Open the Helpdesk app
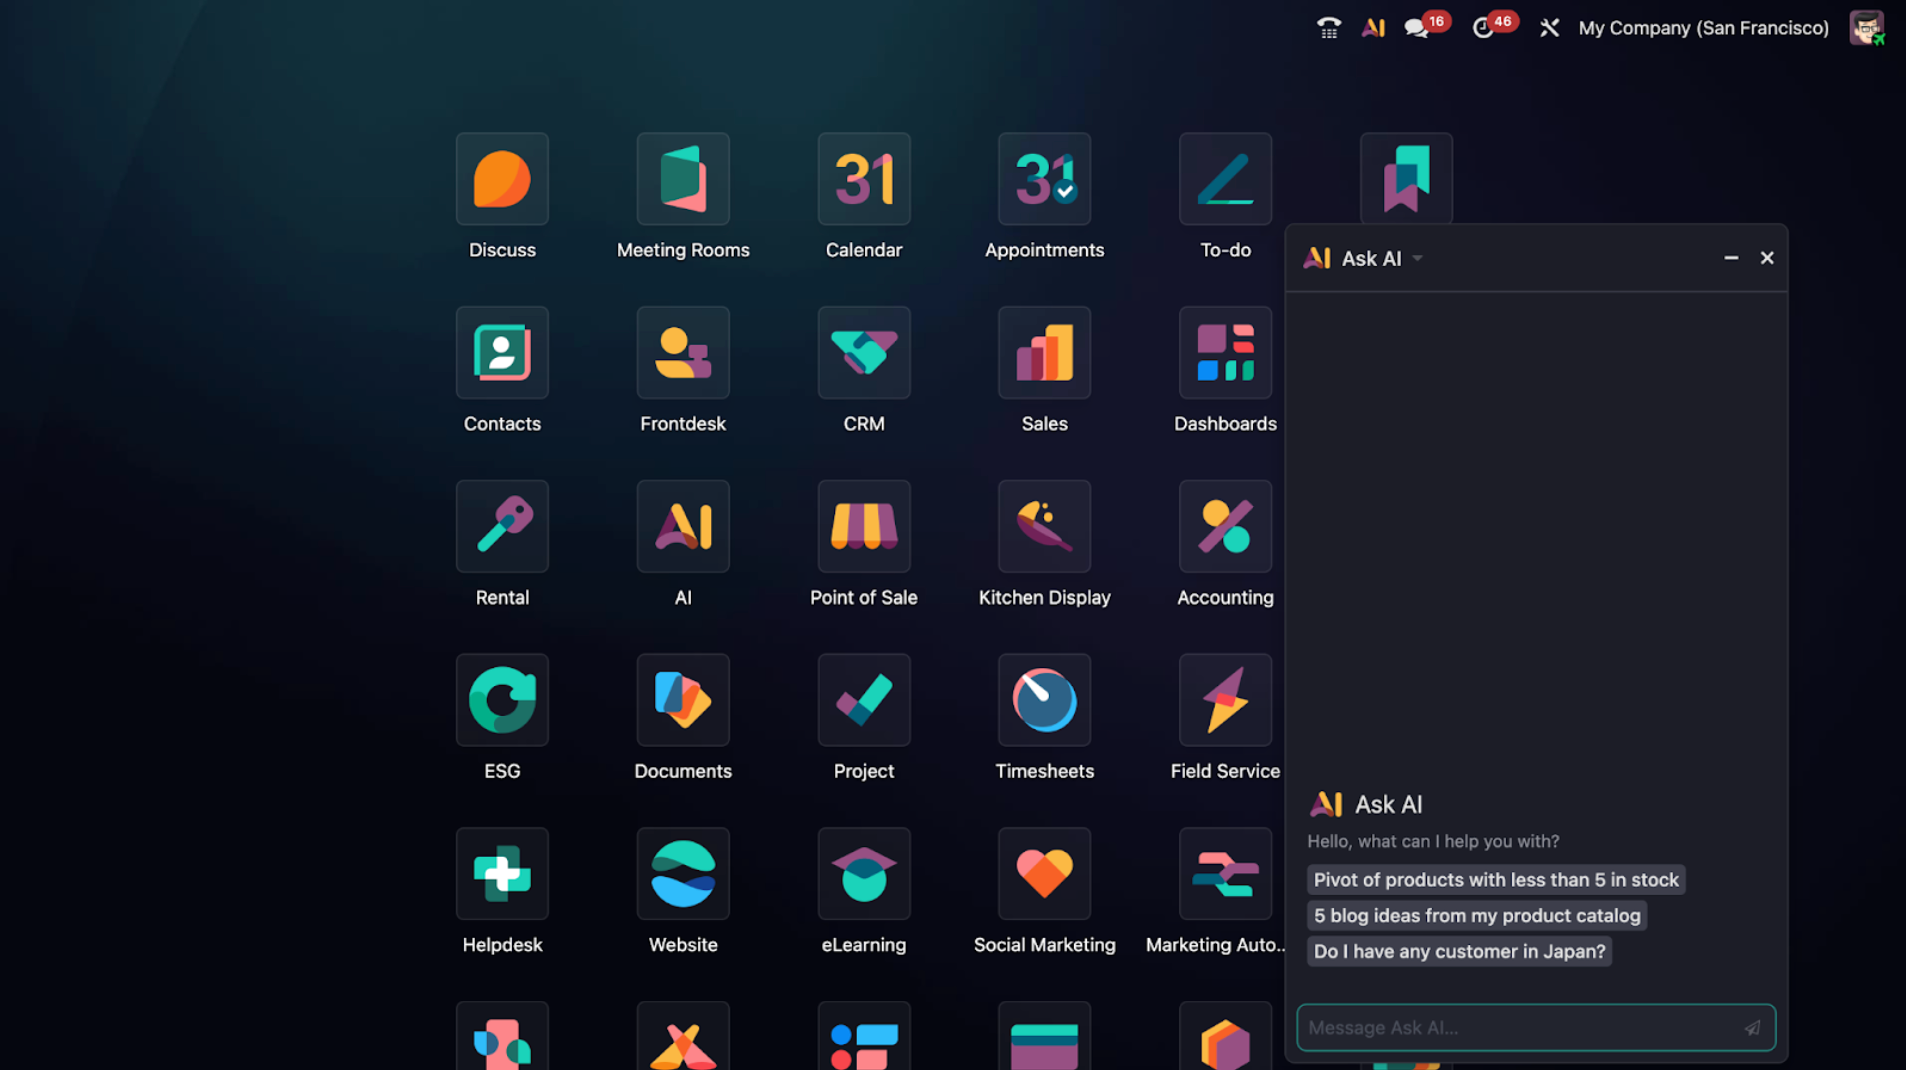Viewport: 1906px width, 1070px height. (502, 874)
